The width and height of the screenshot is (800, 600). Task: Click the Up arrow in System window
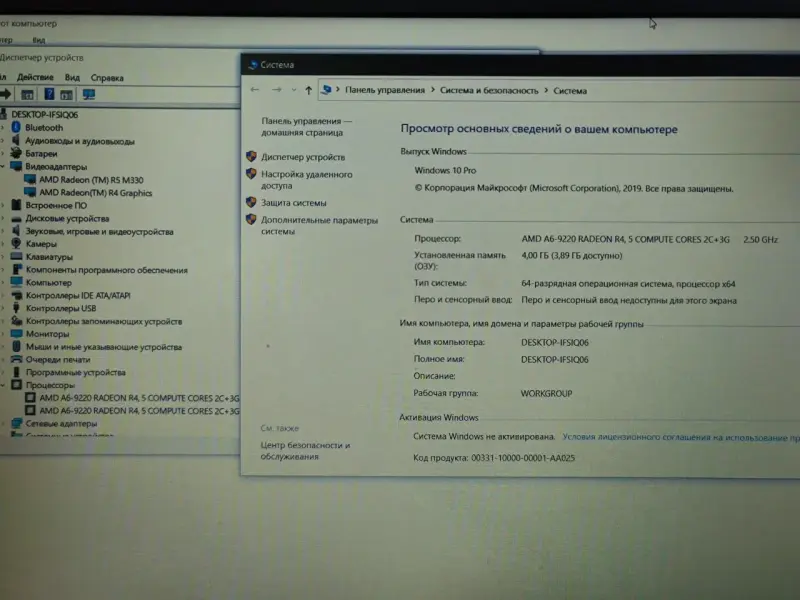point(308,90)
